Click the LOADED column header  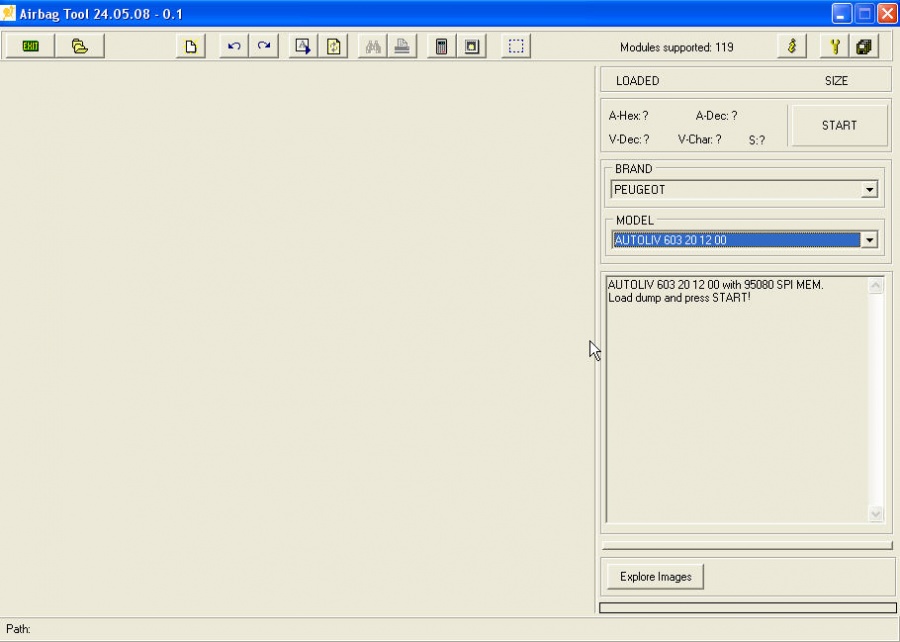[x=638, y=81]
